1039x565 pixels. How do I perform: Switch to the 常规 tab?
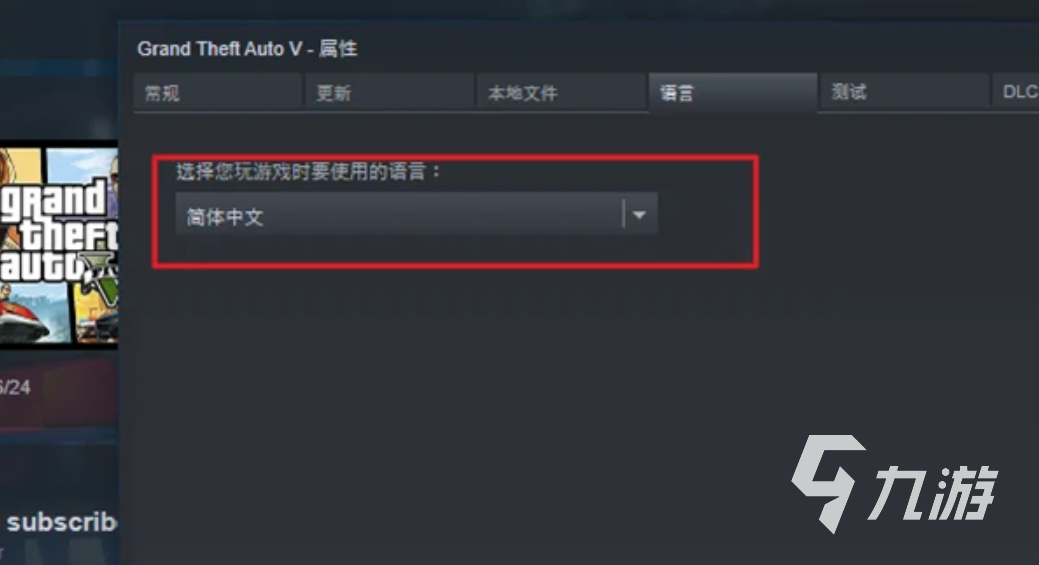point(217,93)
